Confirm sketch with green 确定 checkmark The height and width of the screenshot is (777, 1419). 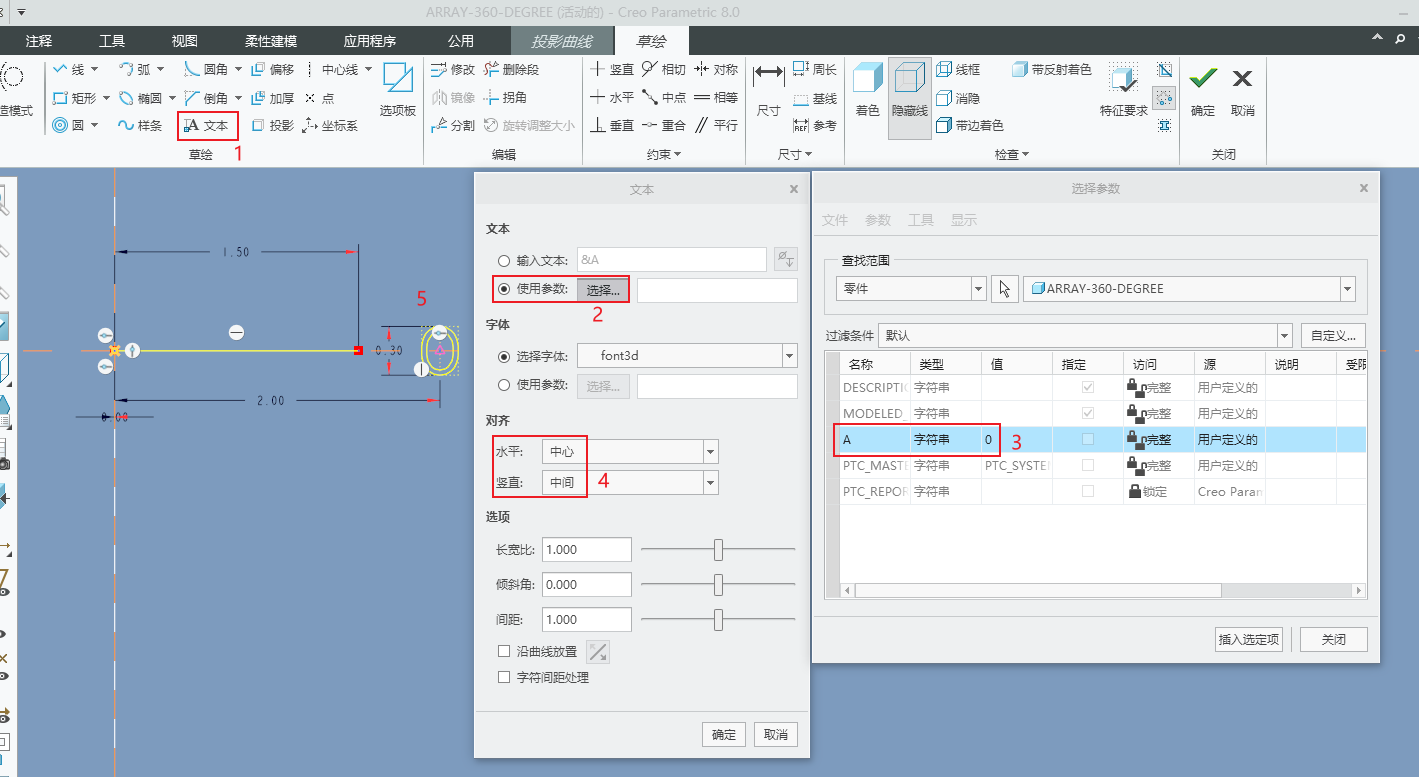tap(1203, 90)
